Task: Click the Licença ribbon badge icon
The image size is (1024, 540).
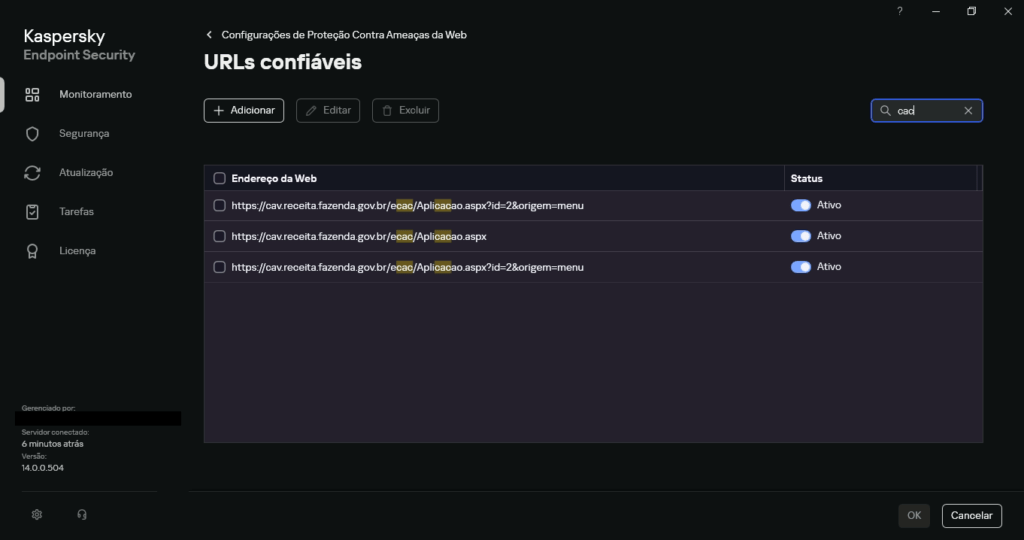Action: 32,251
